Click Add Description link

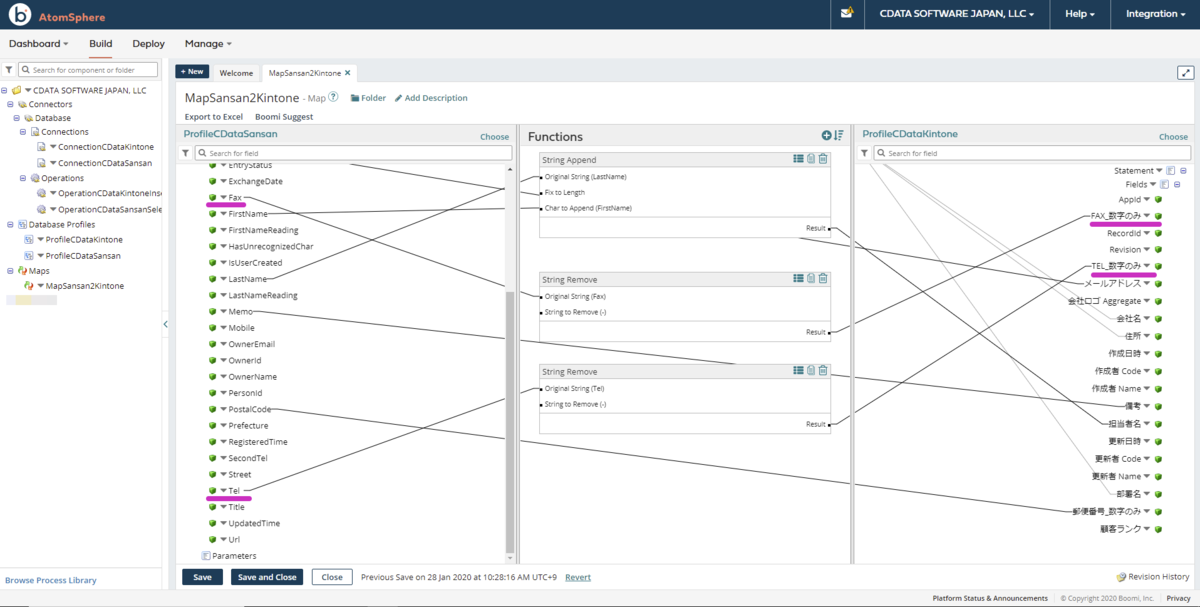click(x=431, y=98)
